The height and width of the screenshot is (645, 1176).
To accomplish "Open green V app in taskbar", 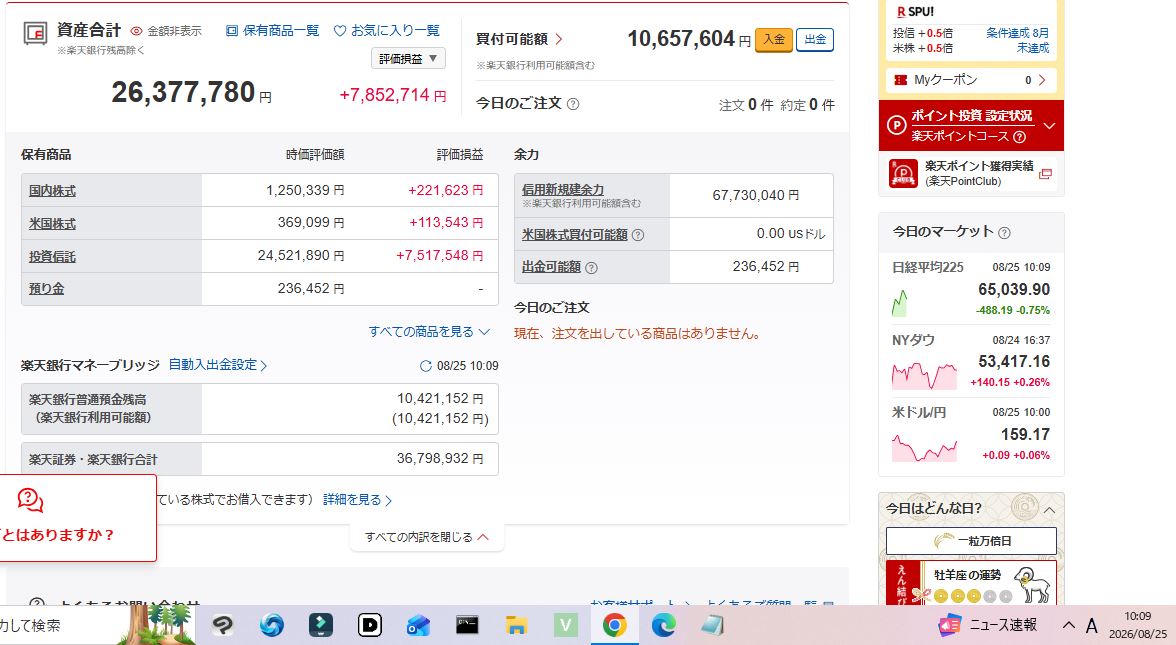I will (566, 625).
